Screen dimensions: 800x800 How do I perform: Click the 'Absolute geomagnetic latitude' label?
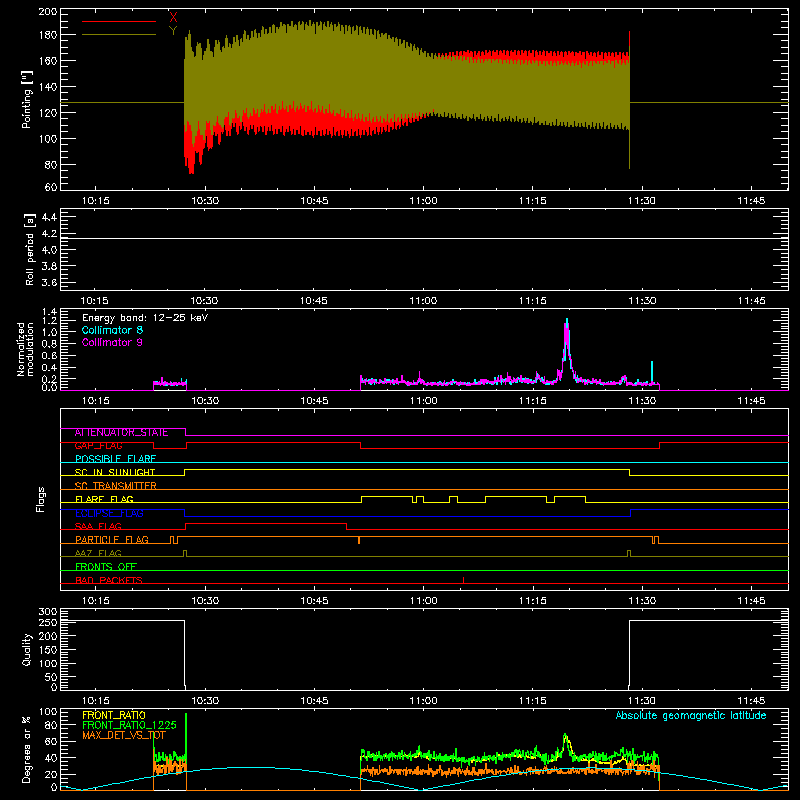tap(691, 716)
